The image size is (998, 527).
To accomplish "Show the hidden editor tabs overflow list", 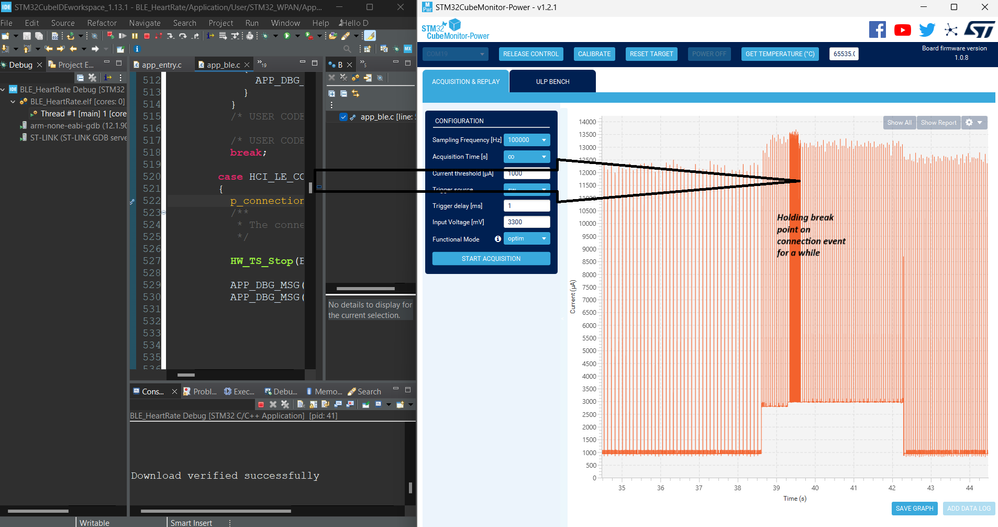I will point(262,63).
